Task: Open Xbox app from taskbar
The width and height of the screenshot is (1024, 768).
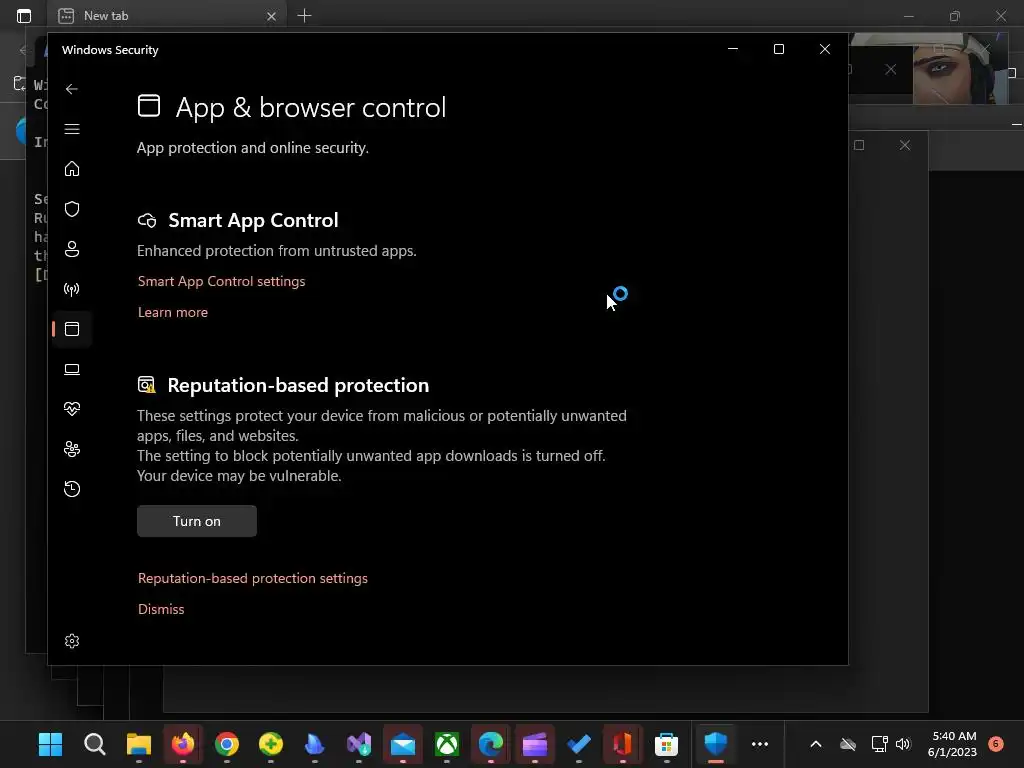Action: (x=447, y=744)
